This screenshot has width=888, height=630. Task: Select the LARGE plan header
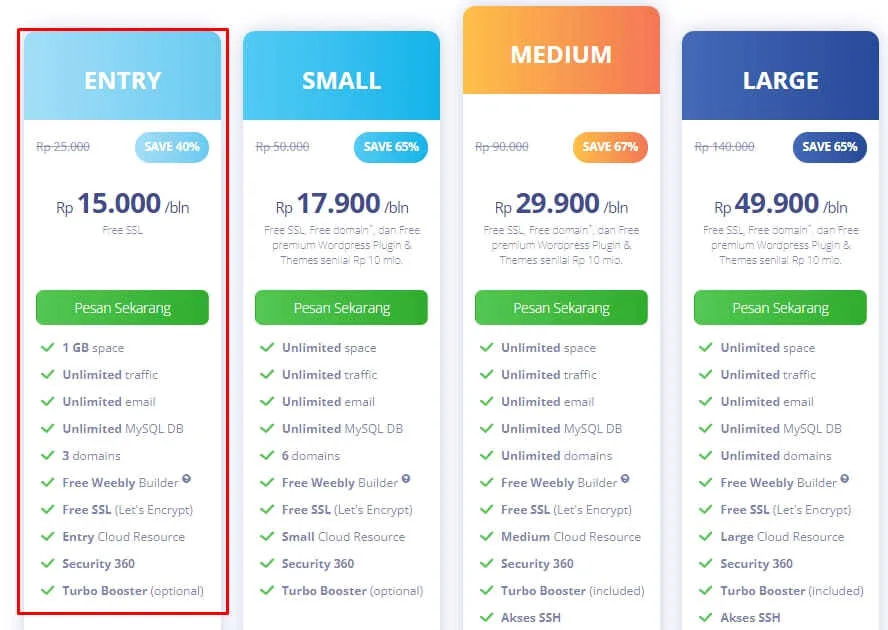click(780, 76)
